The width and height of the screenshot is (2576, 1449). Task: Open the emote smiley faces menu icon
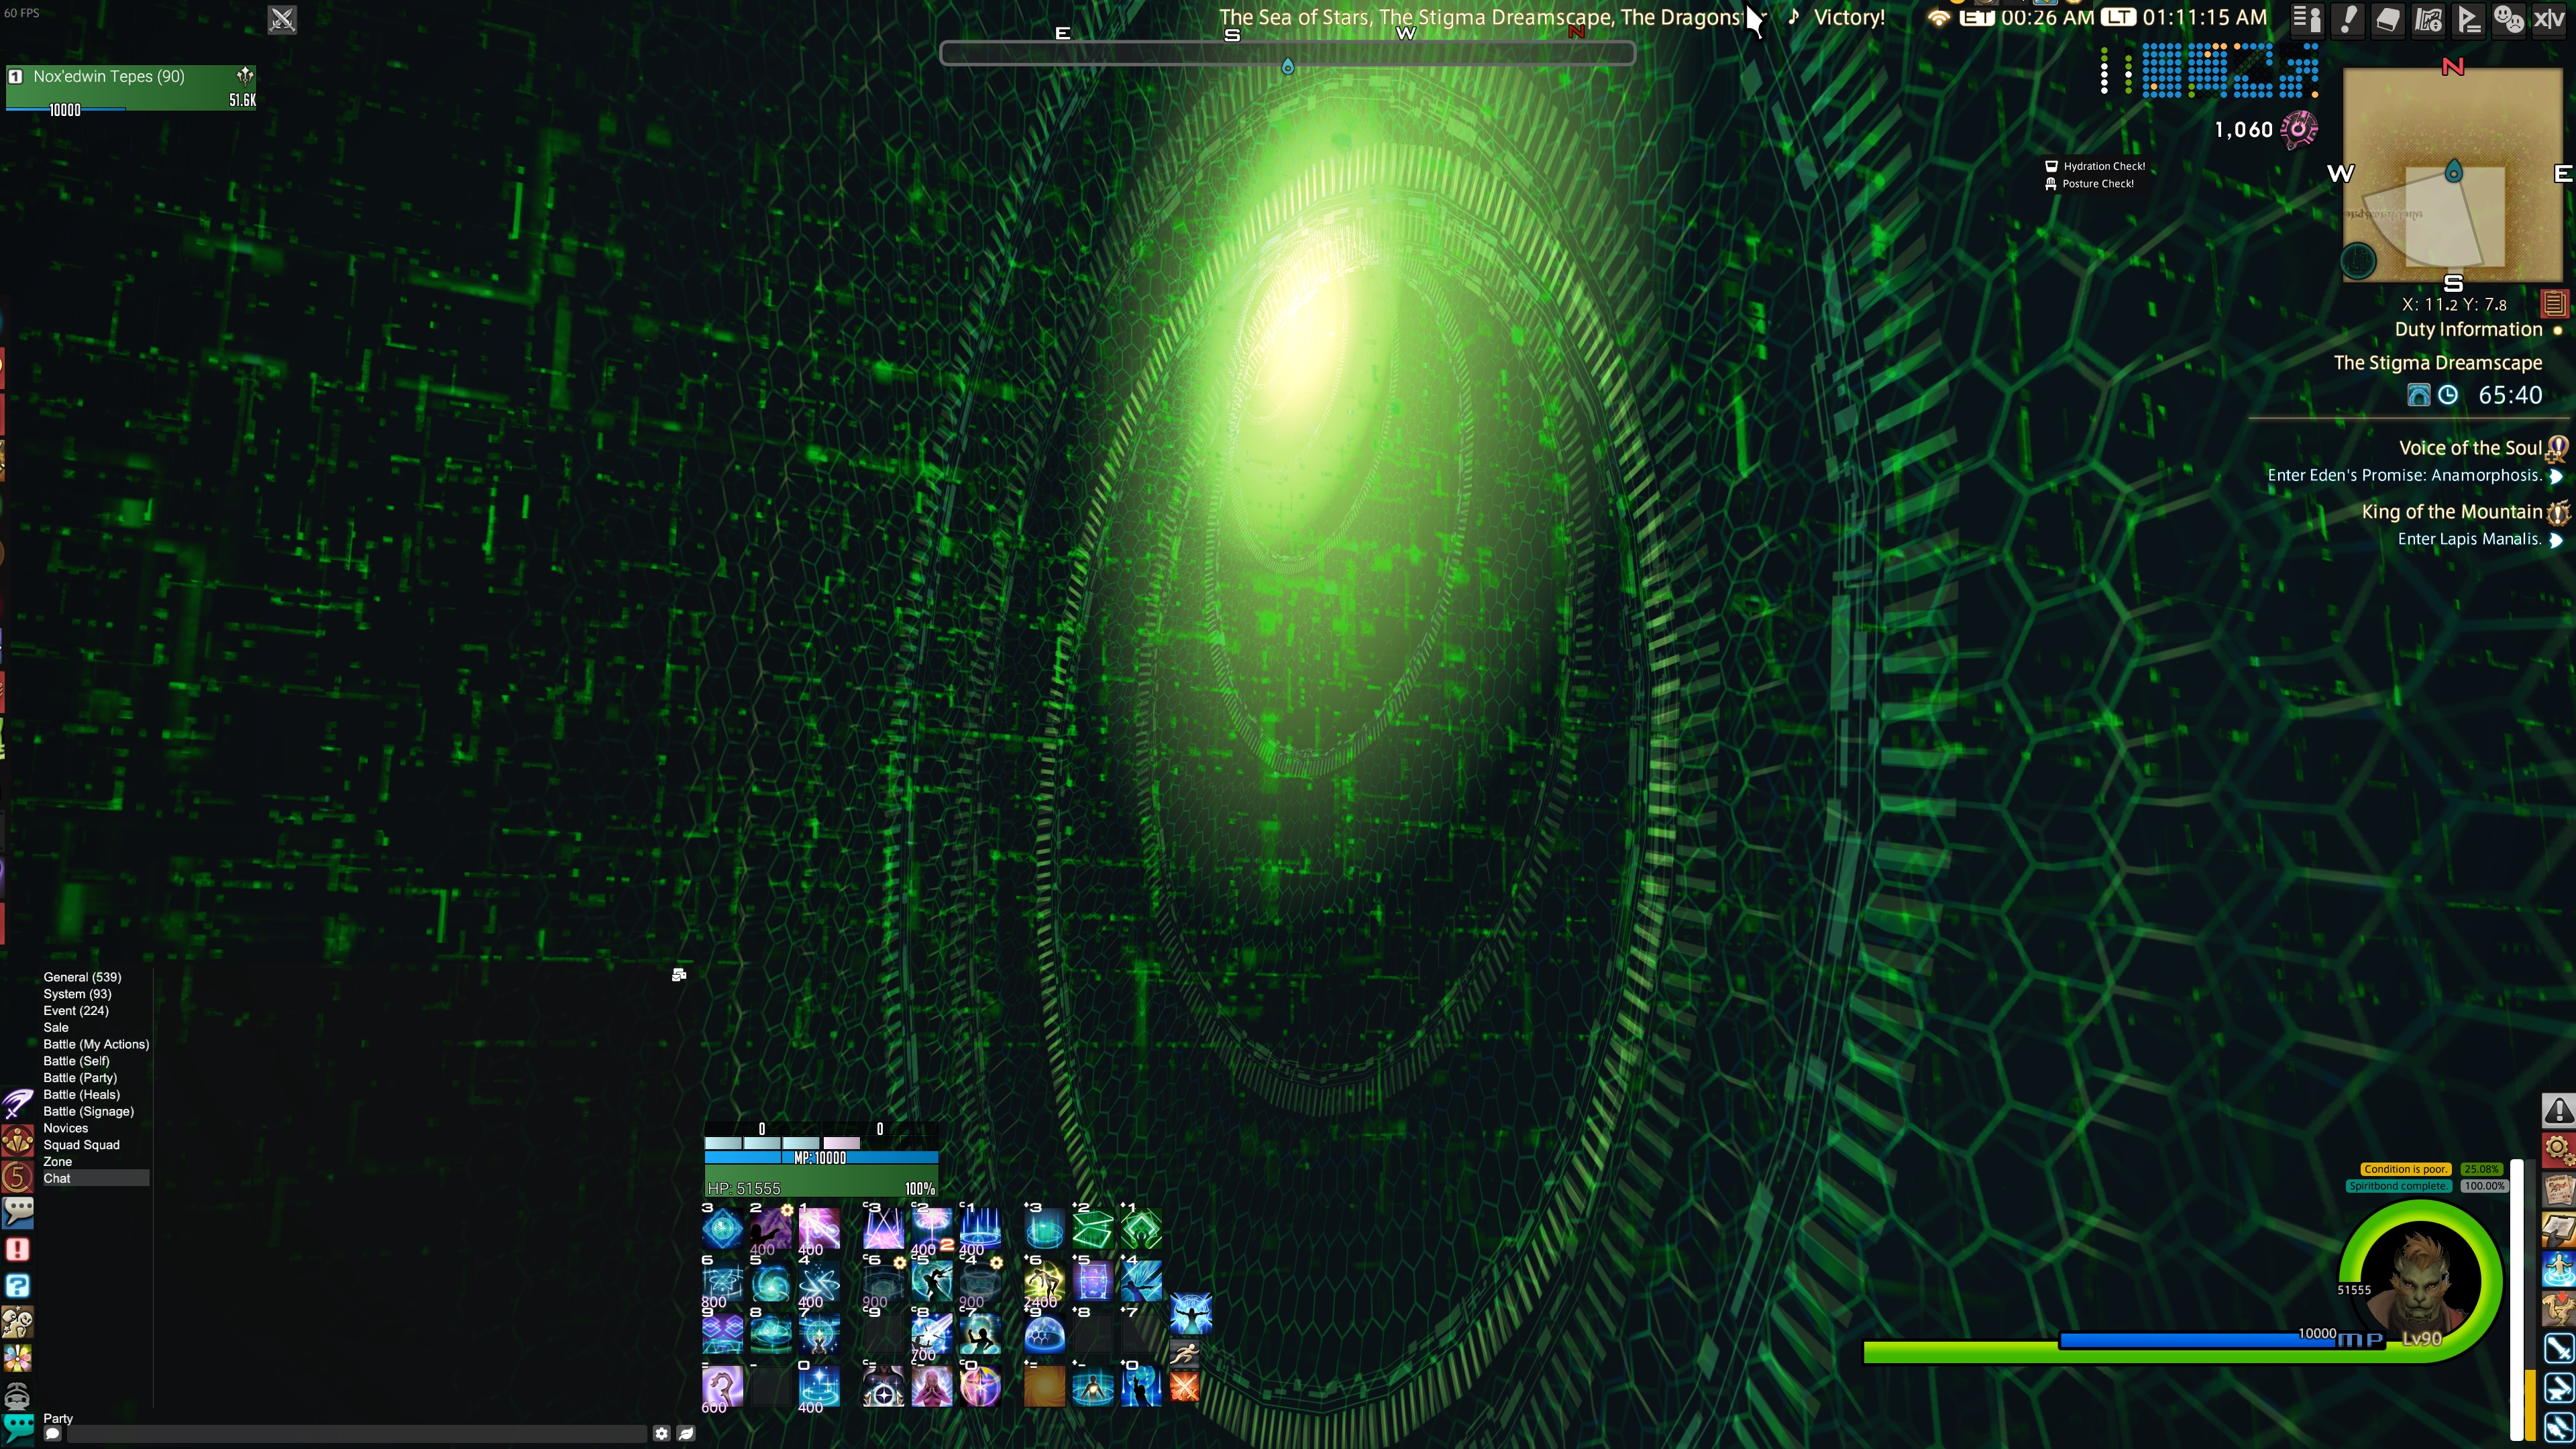[x=2509, y=19]
